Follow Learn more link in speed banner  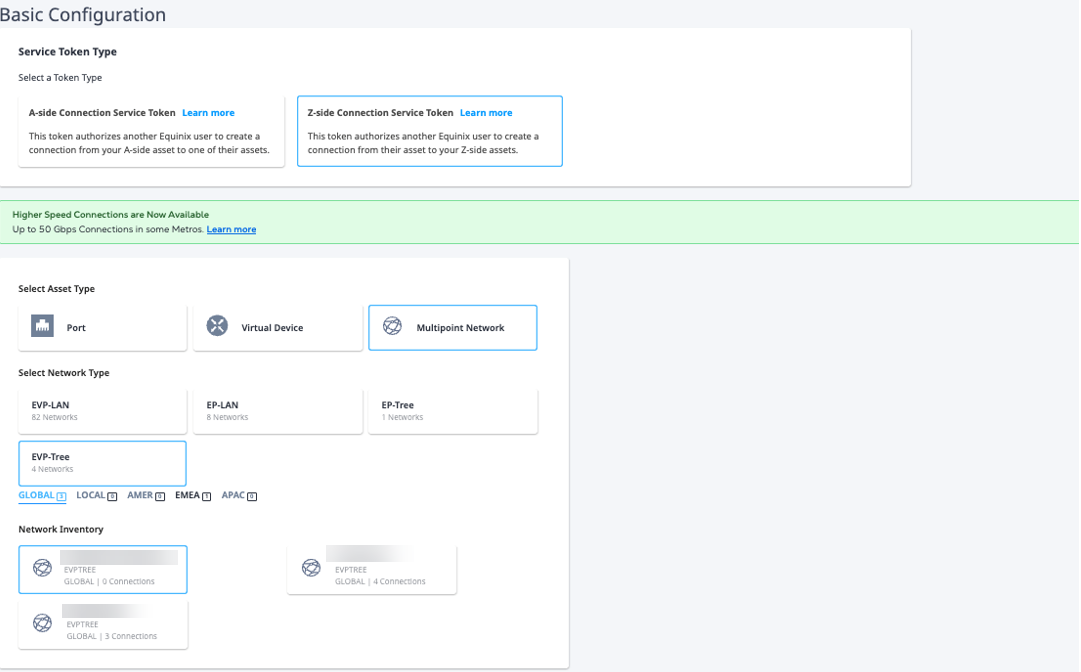point(231,230)
